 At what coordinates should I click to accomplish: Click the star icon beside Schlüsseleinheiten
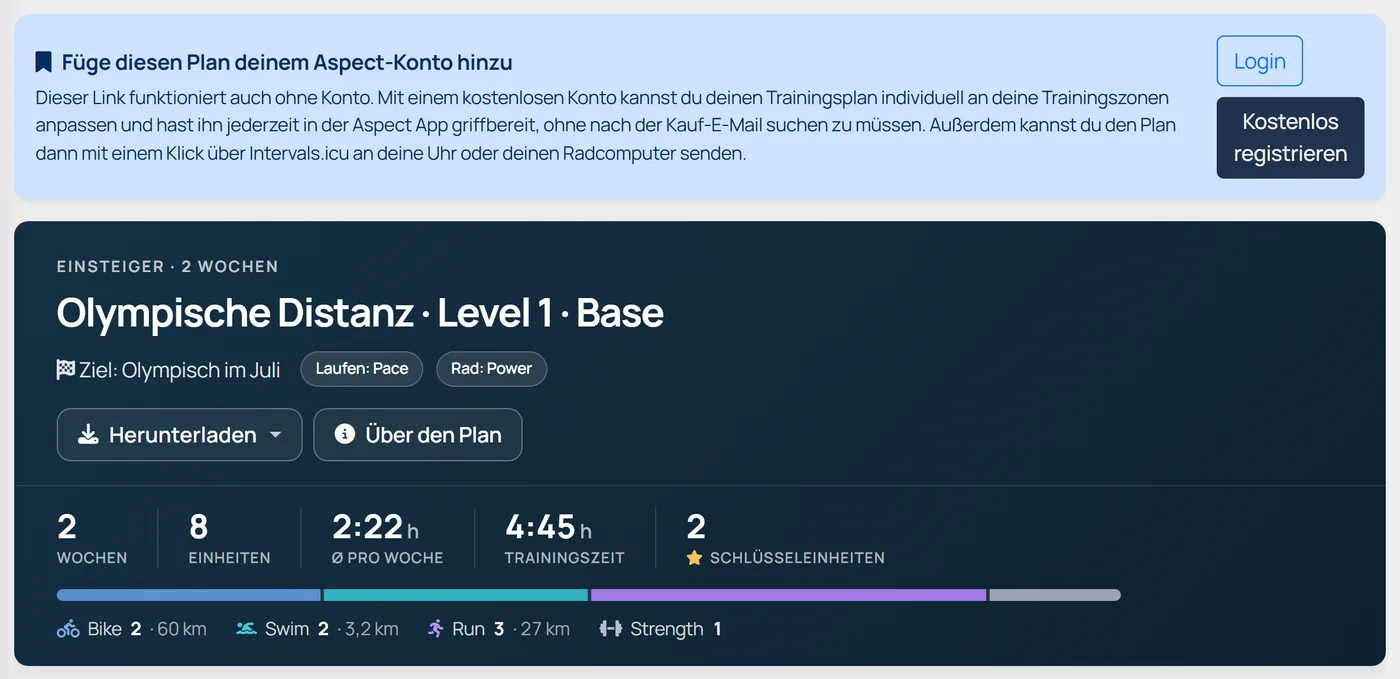click(694, 558)
